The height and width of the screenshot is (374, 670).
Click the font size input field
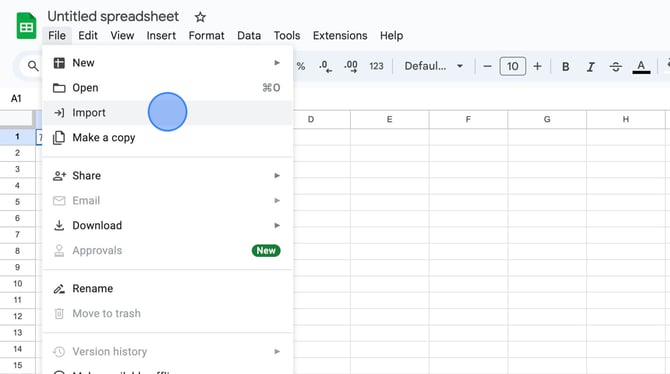pos(512,66)
